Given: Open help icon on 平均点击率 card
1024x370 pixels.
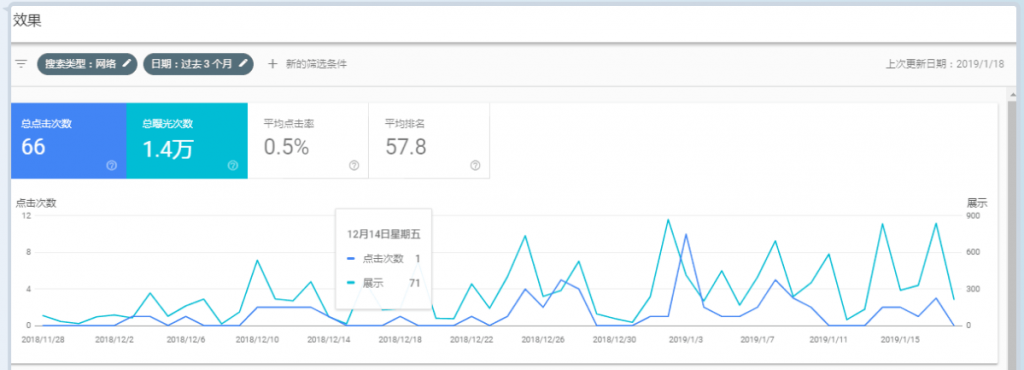Looking at the screenshot, I should click(x=354, y=166).
